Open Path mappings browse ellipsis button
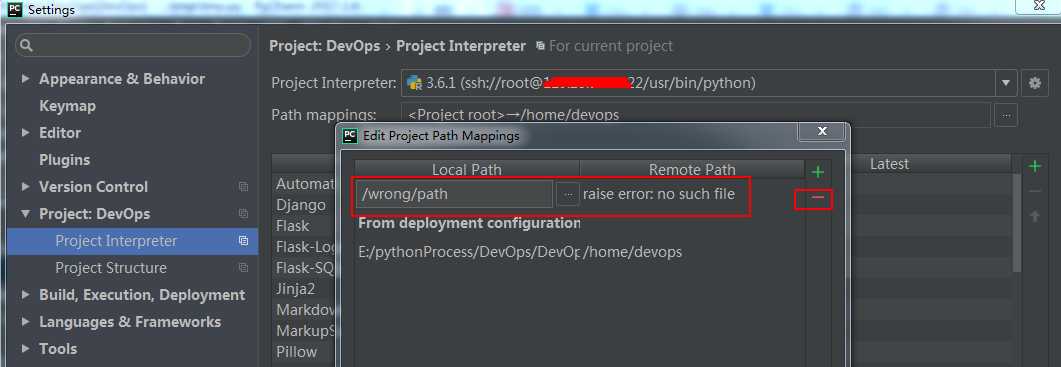 (x=1006, y=115)
